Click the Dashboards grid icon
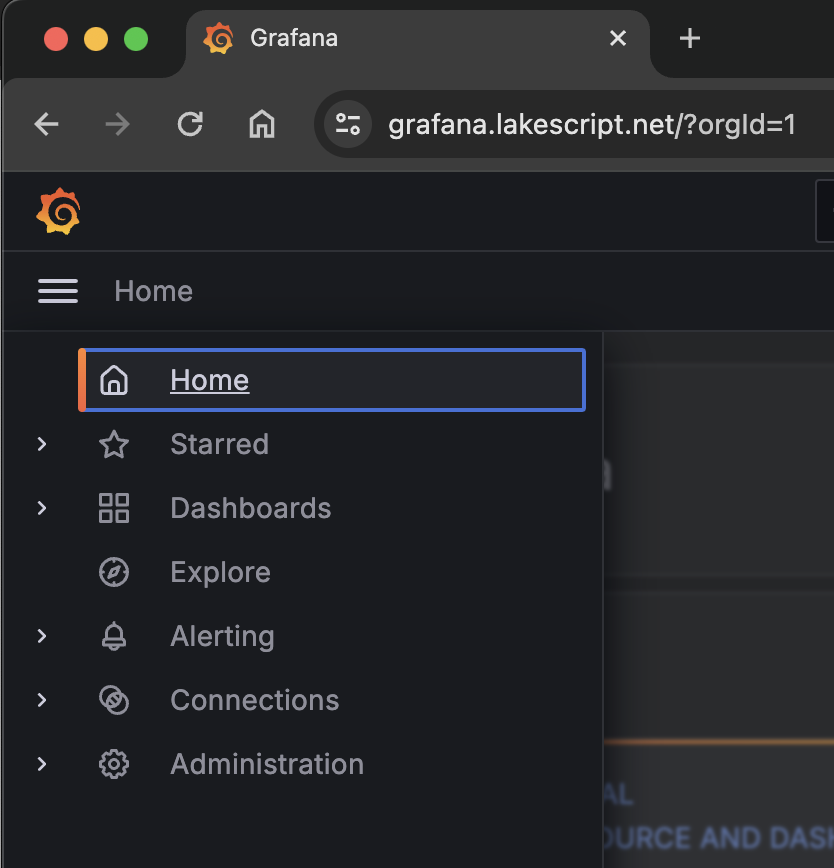 click(x=114, y=508)
